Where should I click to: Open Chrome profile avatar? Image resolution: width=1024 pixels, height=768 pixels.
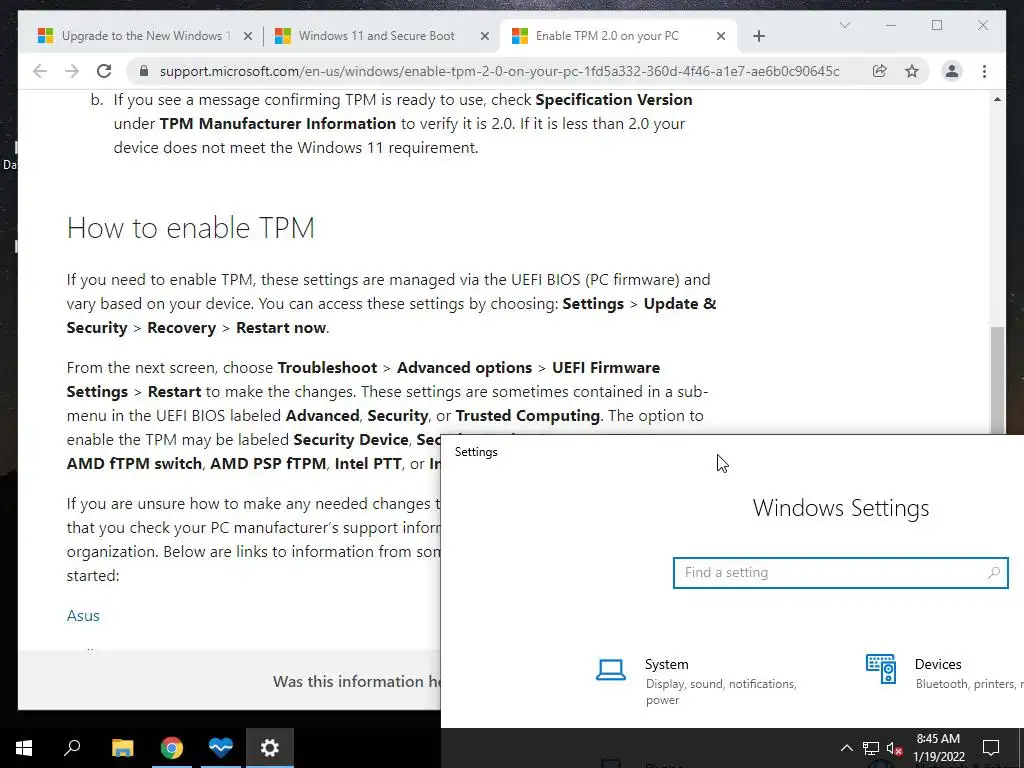[952, 71]
